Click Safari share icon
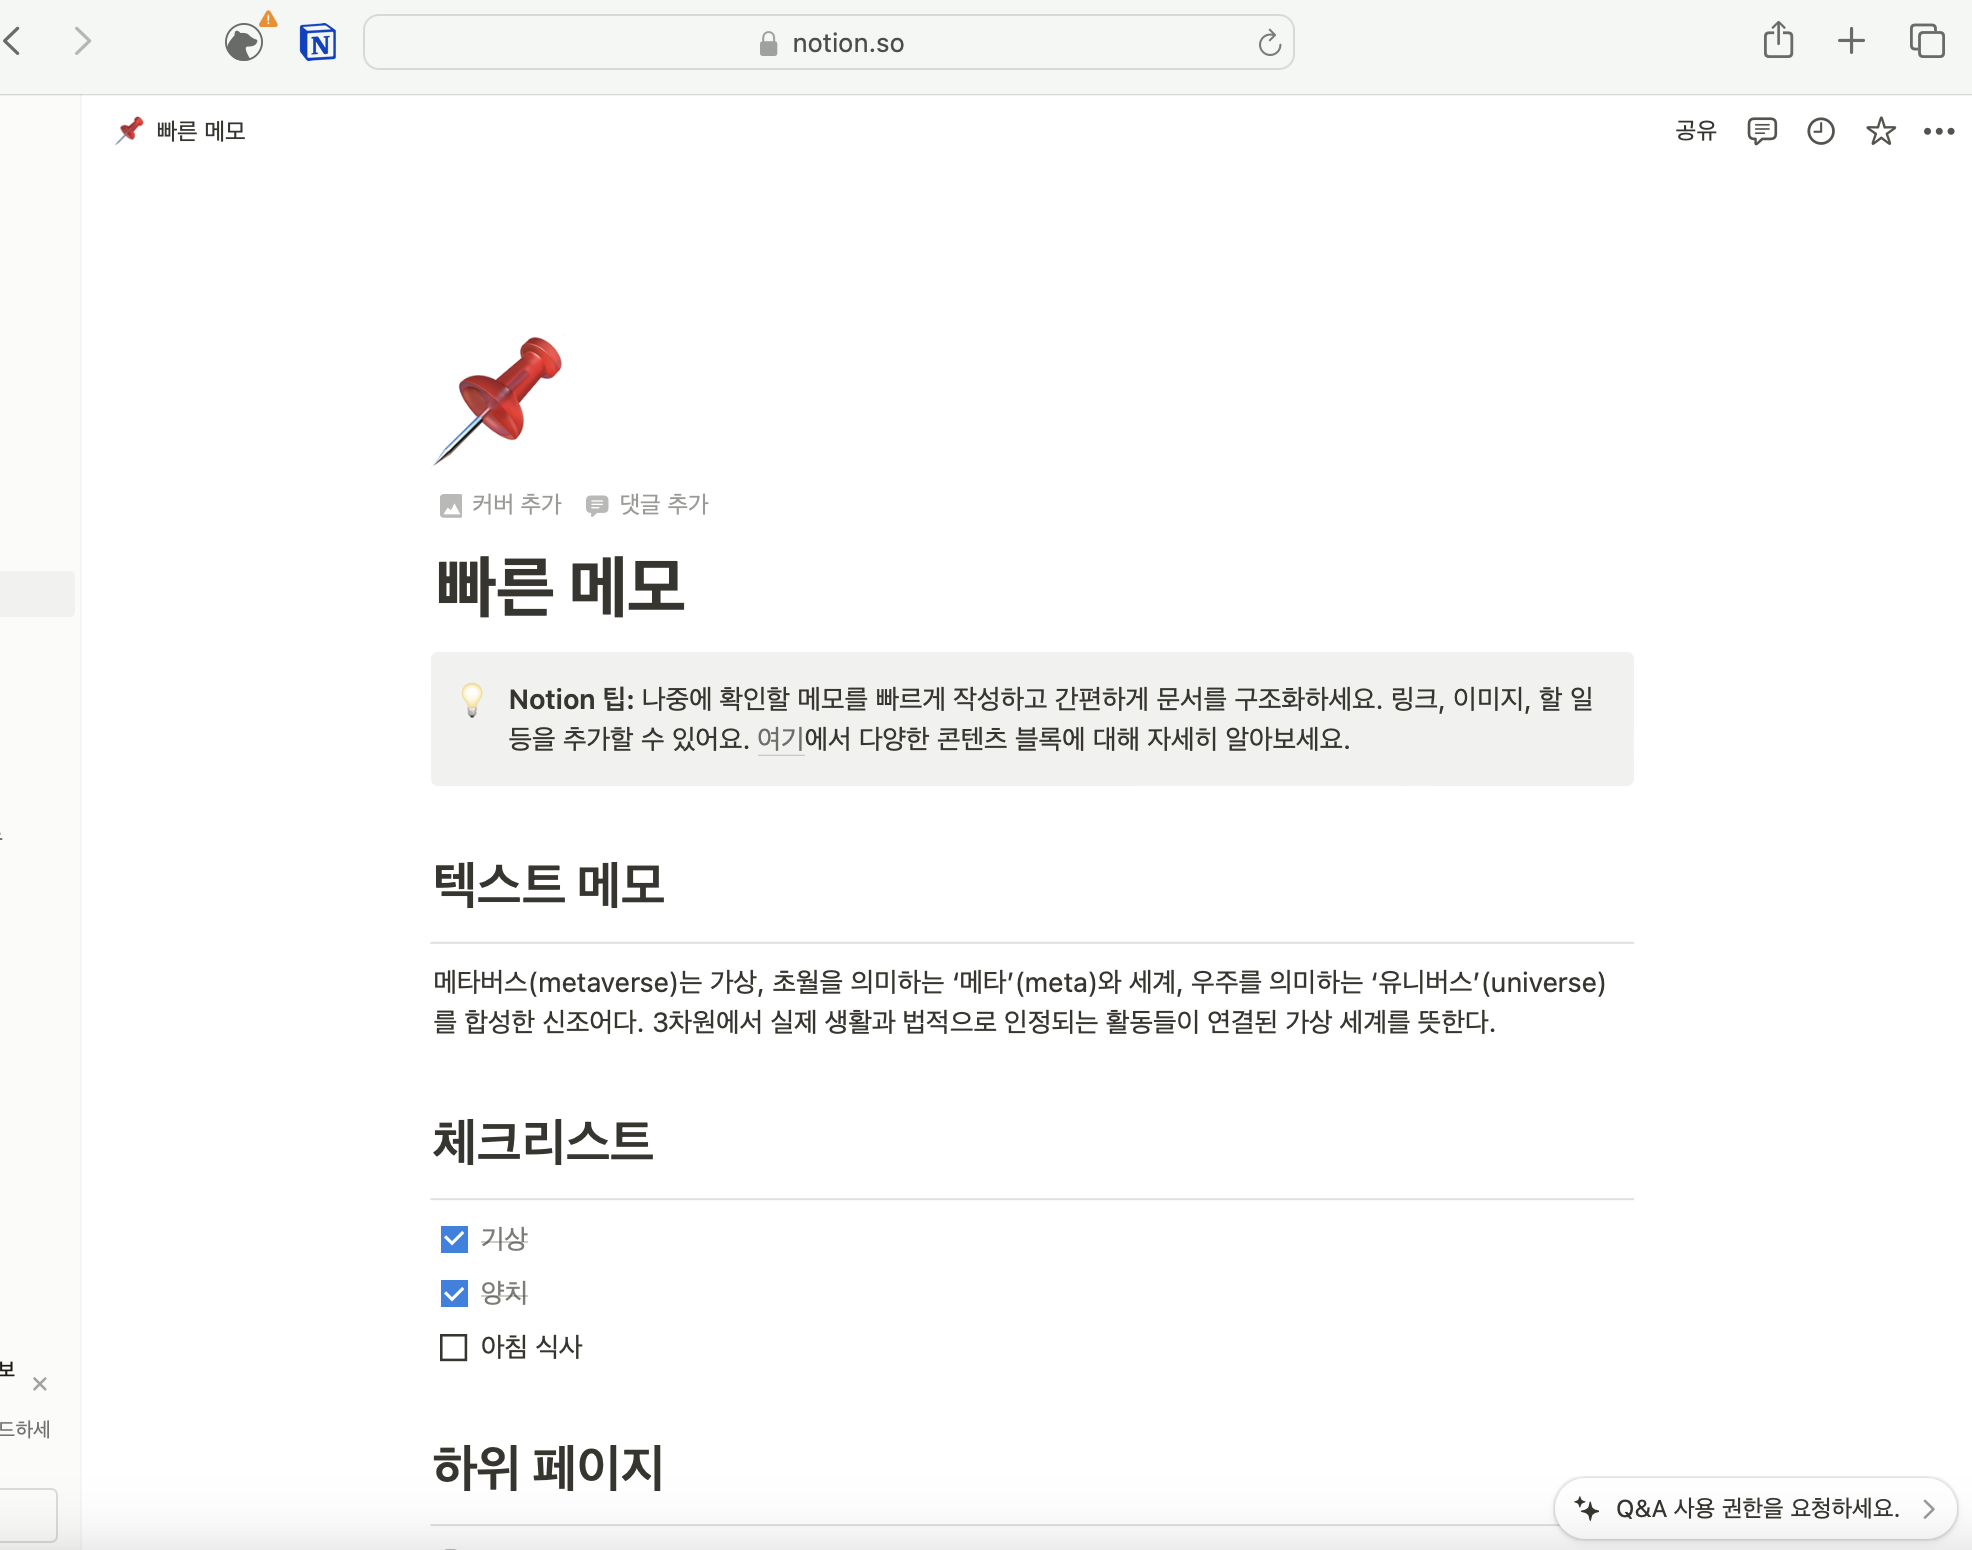 [x=1778, y=41]
